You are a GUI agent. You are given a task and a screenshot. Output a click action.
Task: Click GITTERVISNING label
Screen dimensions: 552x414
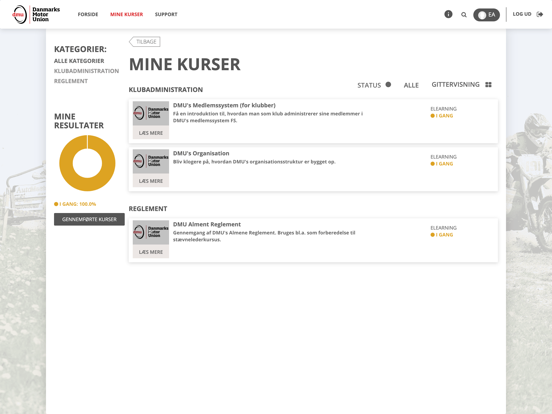point(456,84)
